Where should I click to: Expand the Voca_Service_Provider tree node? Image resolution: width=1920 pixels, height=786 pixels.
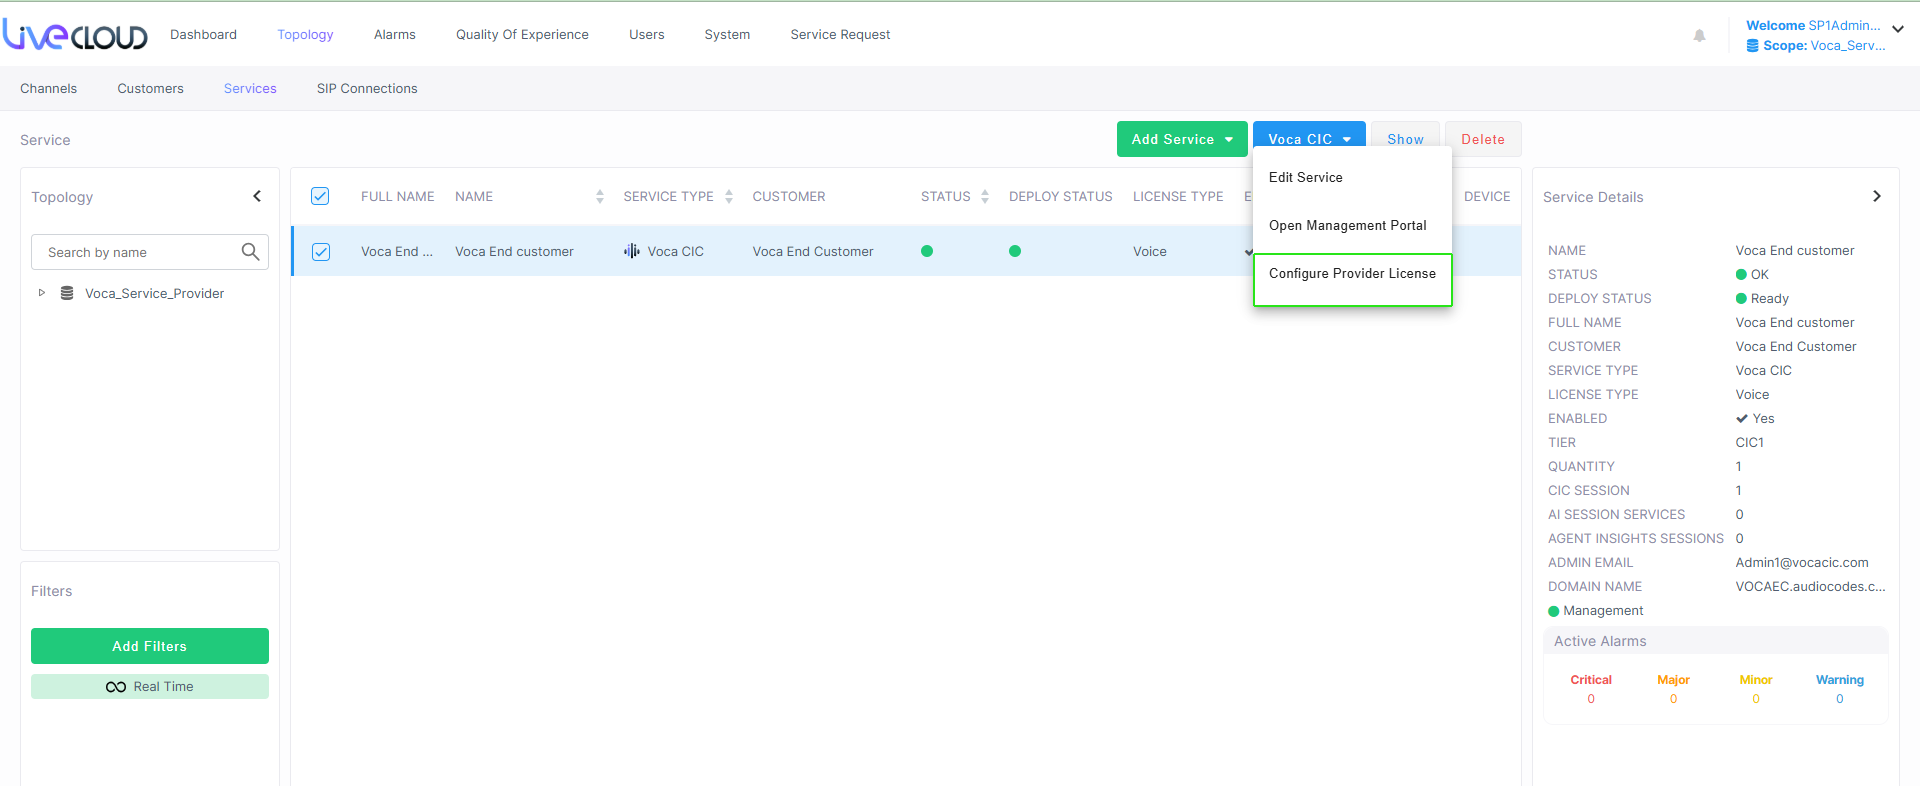click(42, 293)
